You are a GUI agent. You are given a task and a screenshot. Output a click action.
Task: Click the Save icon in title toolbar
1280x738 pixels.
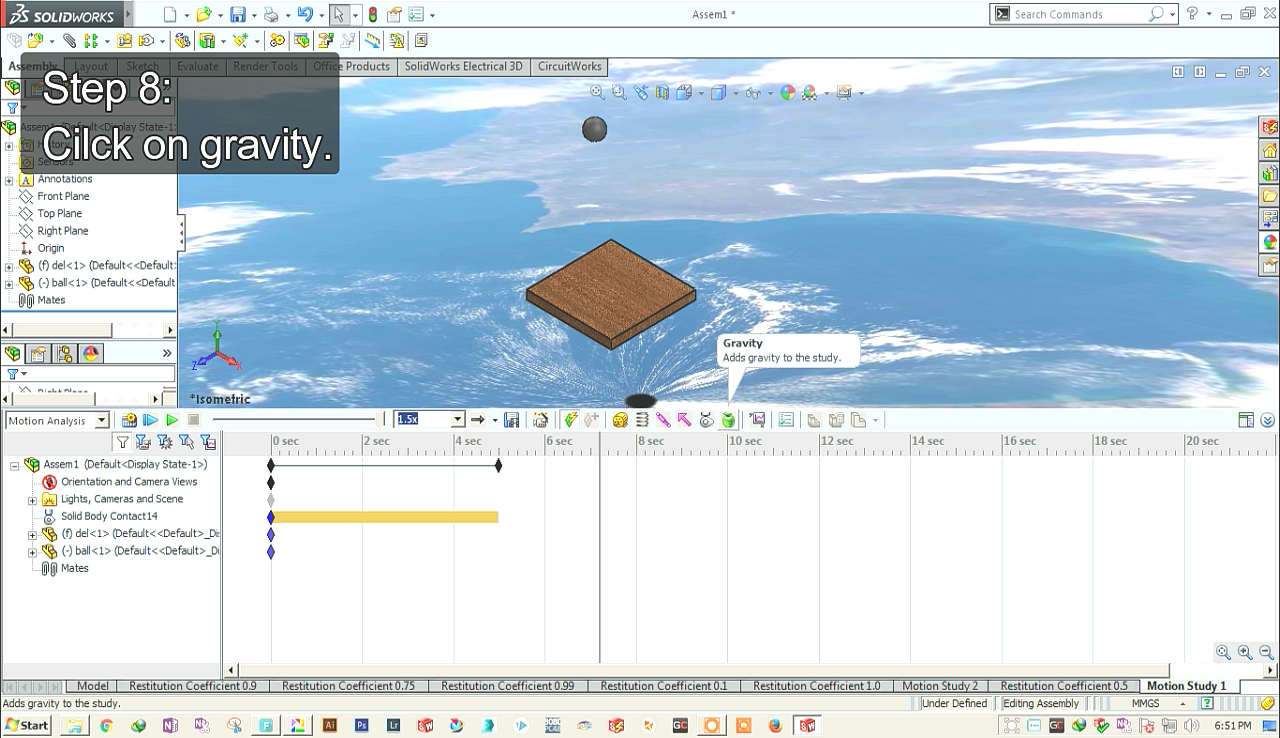[237, 14]
